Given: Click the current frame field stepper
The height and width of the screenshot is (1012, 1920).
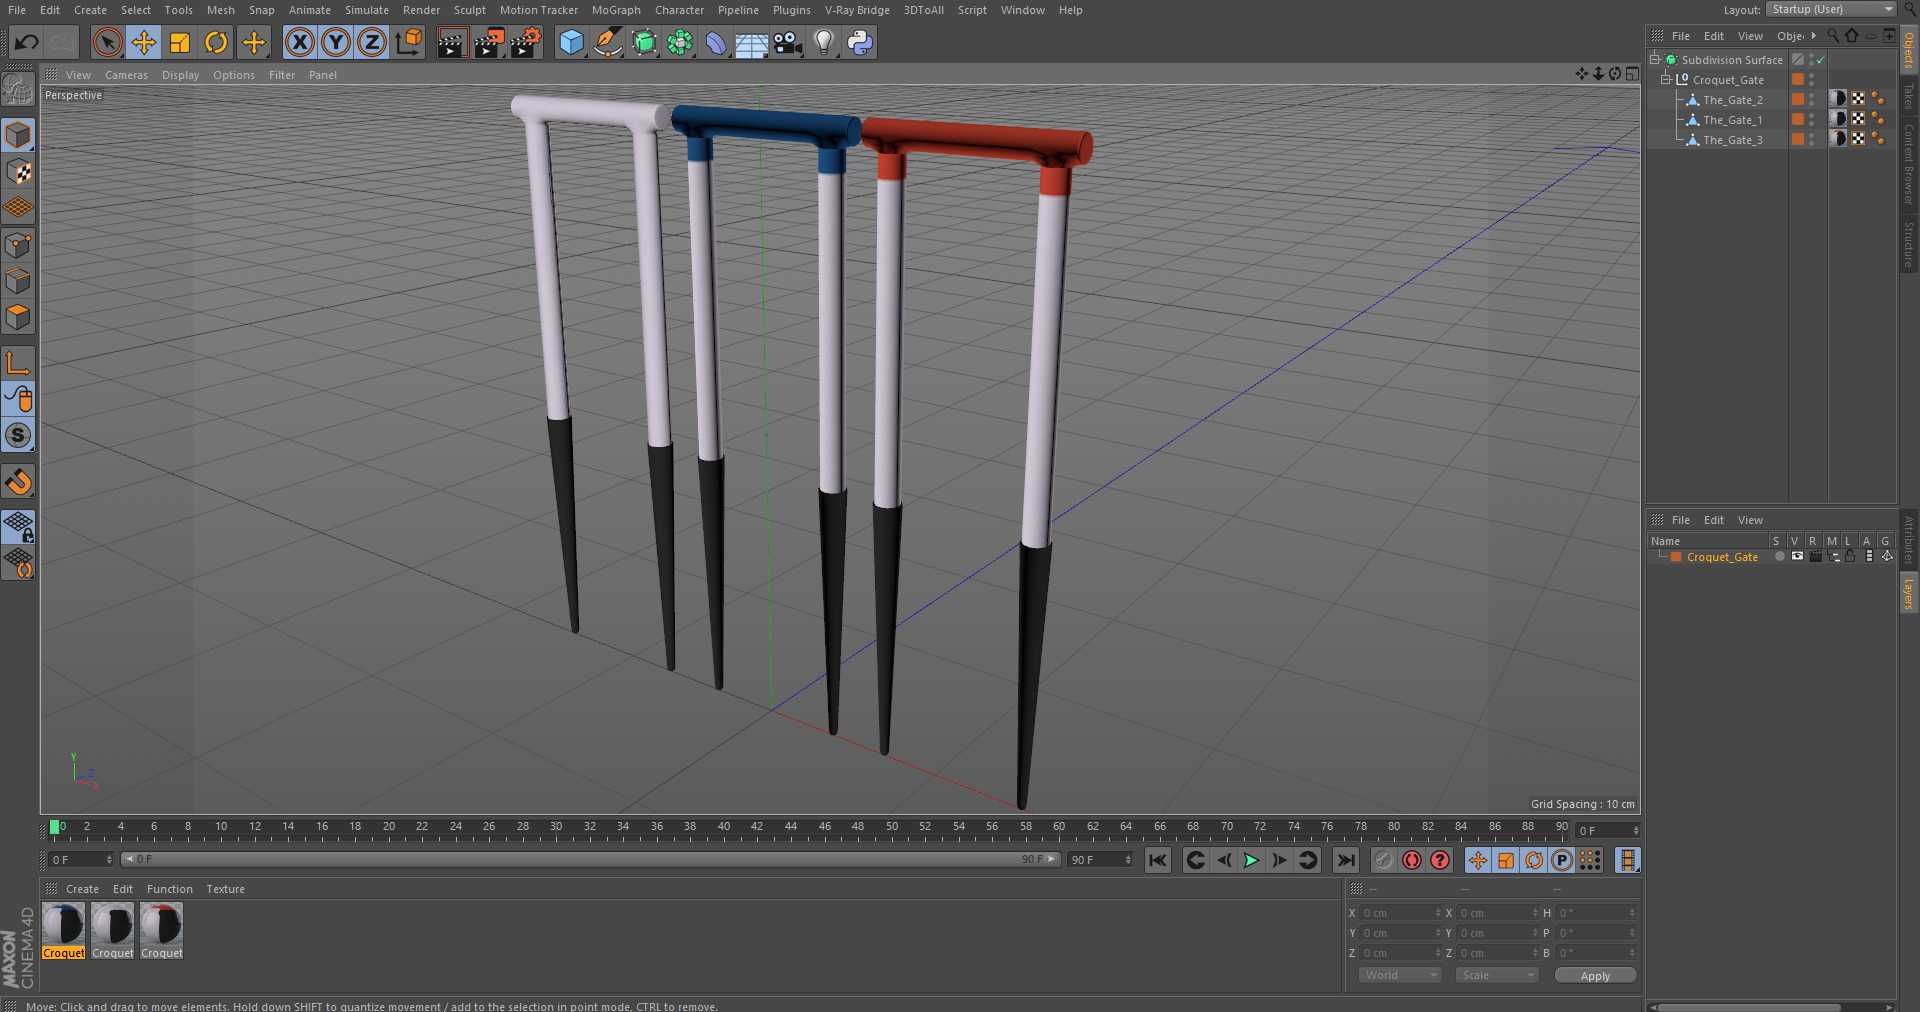Looking at the screenshot, I should (1636, 830).
